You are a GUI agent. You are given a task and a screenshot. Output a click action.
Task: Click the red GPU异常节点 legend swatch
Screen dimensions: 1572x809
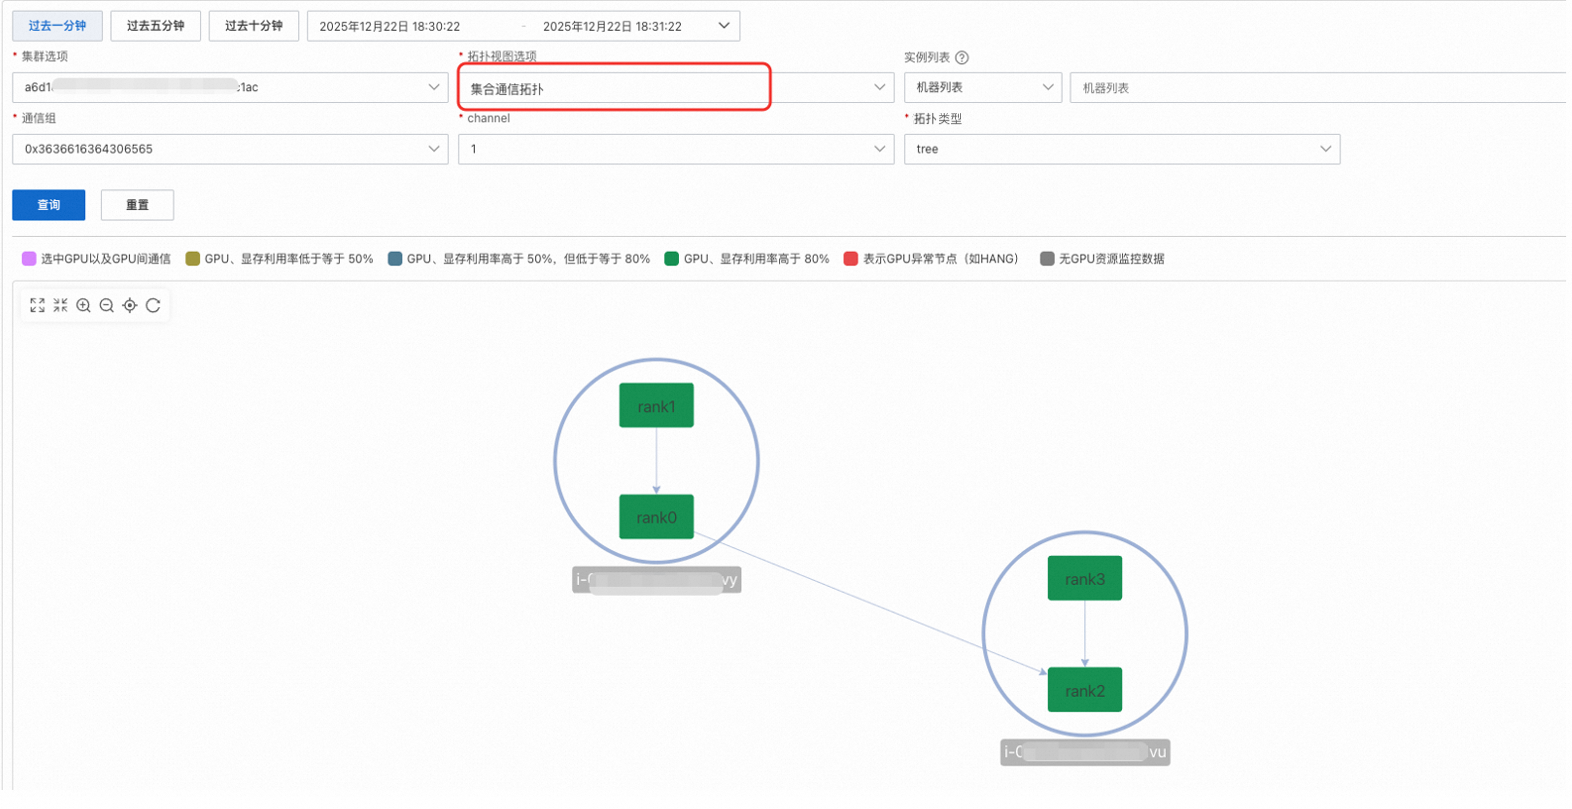(x=851, y=258)
